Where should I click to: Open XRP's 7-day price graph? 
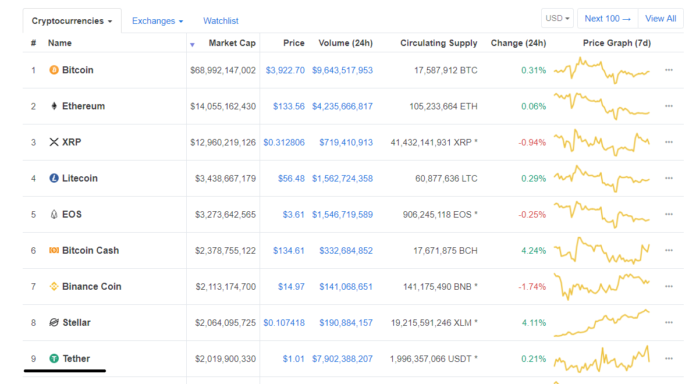click(x=601, y=142)
